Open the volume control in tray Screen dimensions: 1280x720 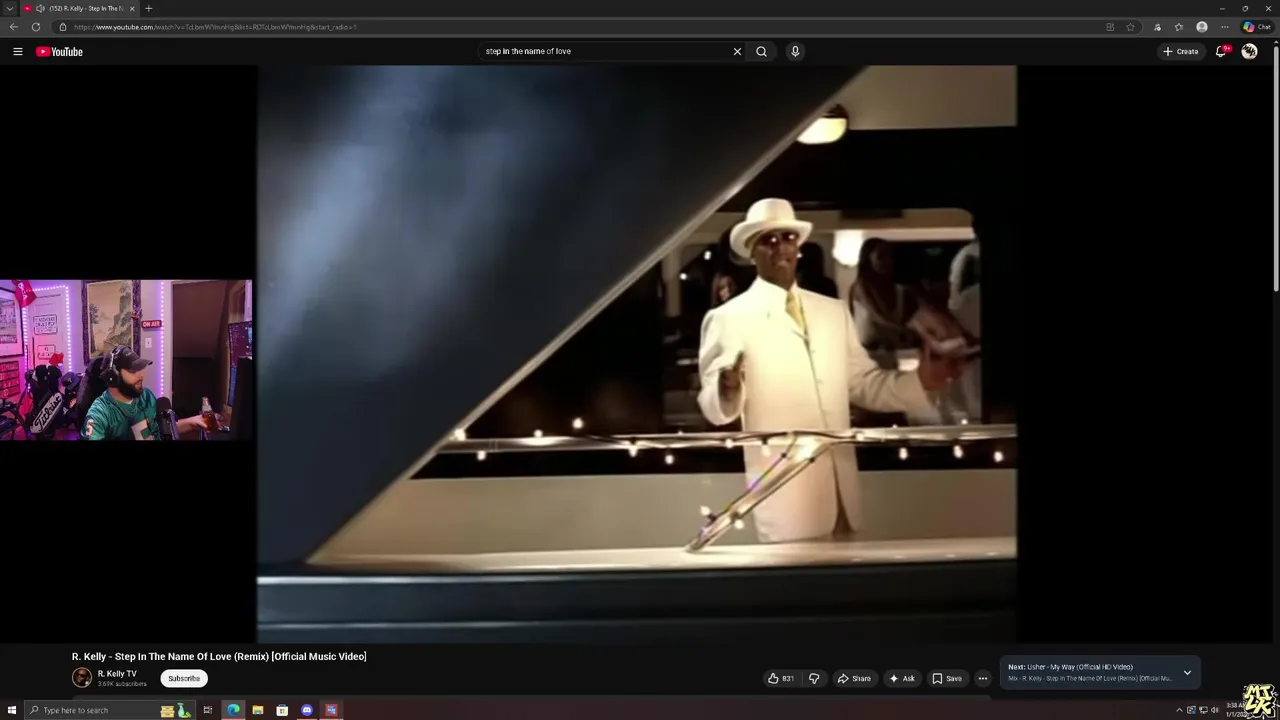point(1215,710)
